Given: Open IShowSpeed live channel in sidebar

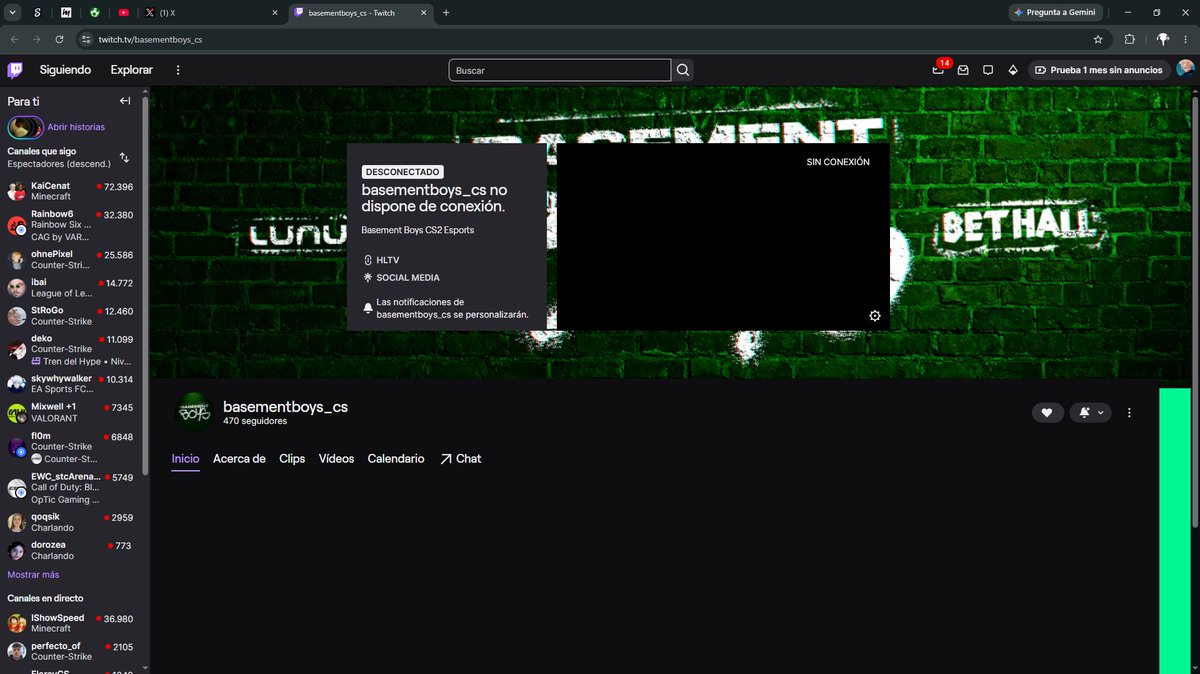Looking at the screenshot, I should click(73, 623).
